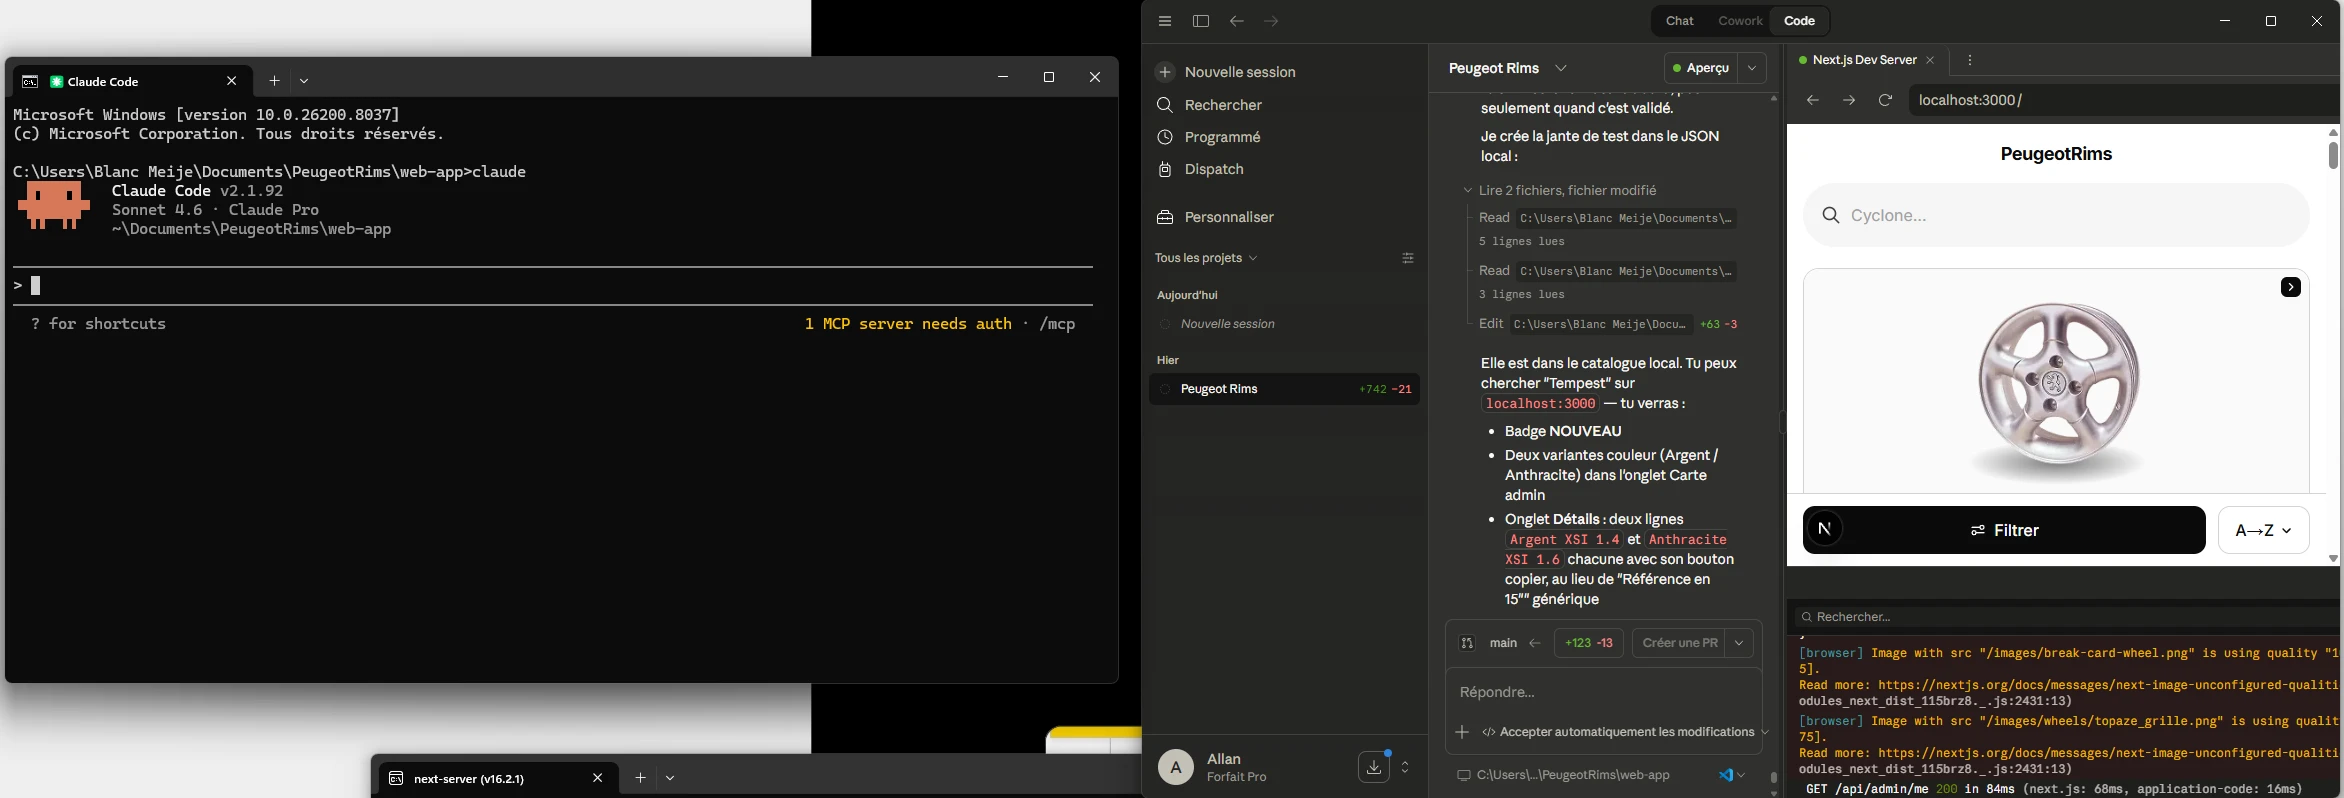Open a new tab in Claude Code terminal
2344x798 pixels.
(274, 81)
